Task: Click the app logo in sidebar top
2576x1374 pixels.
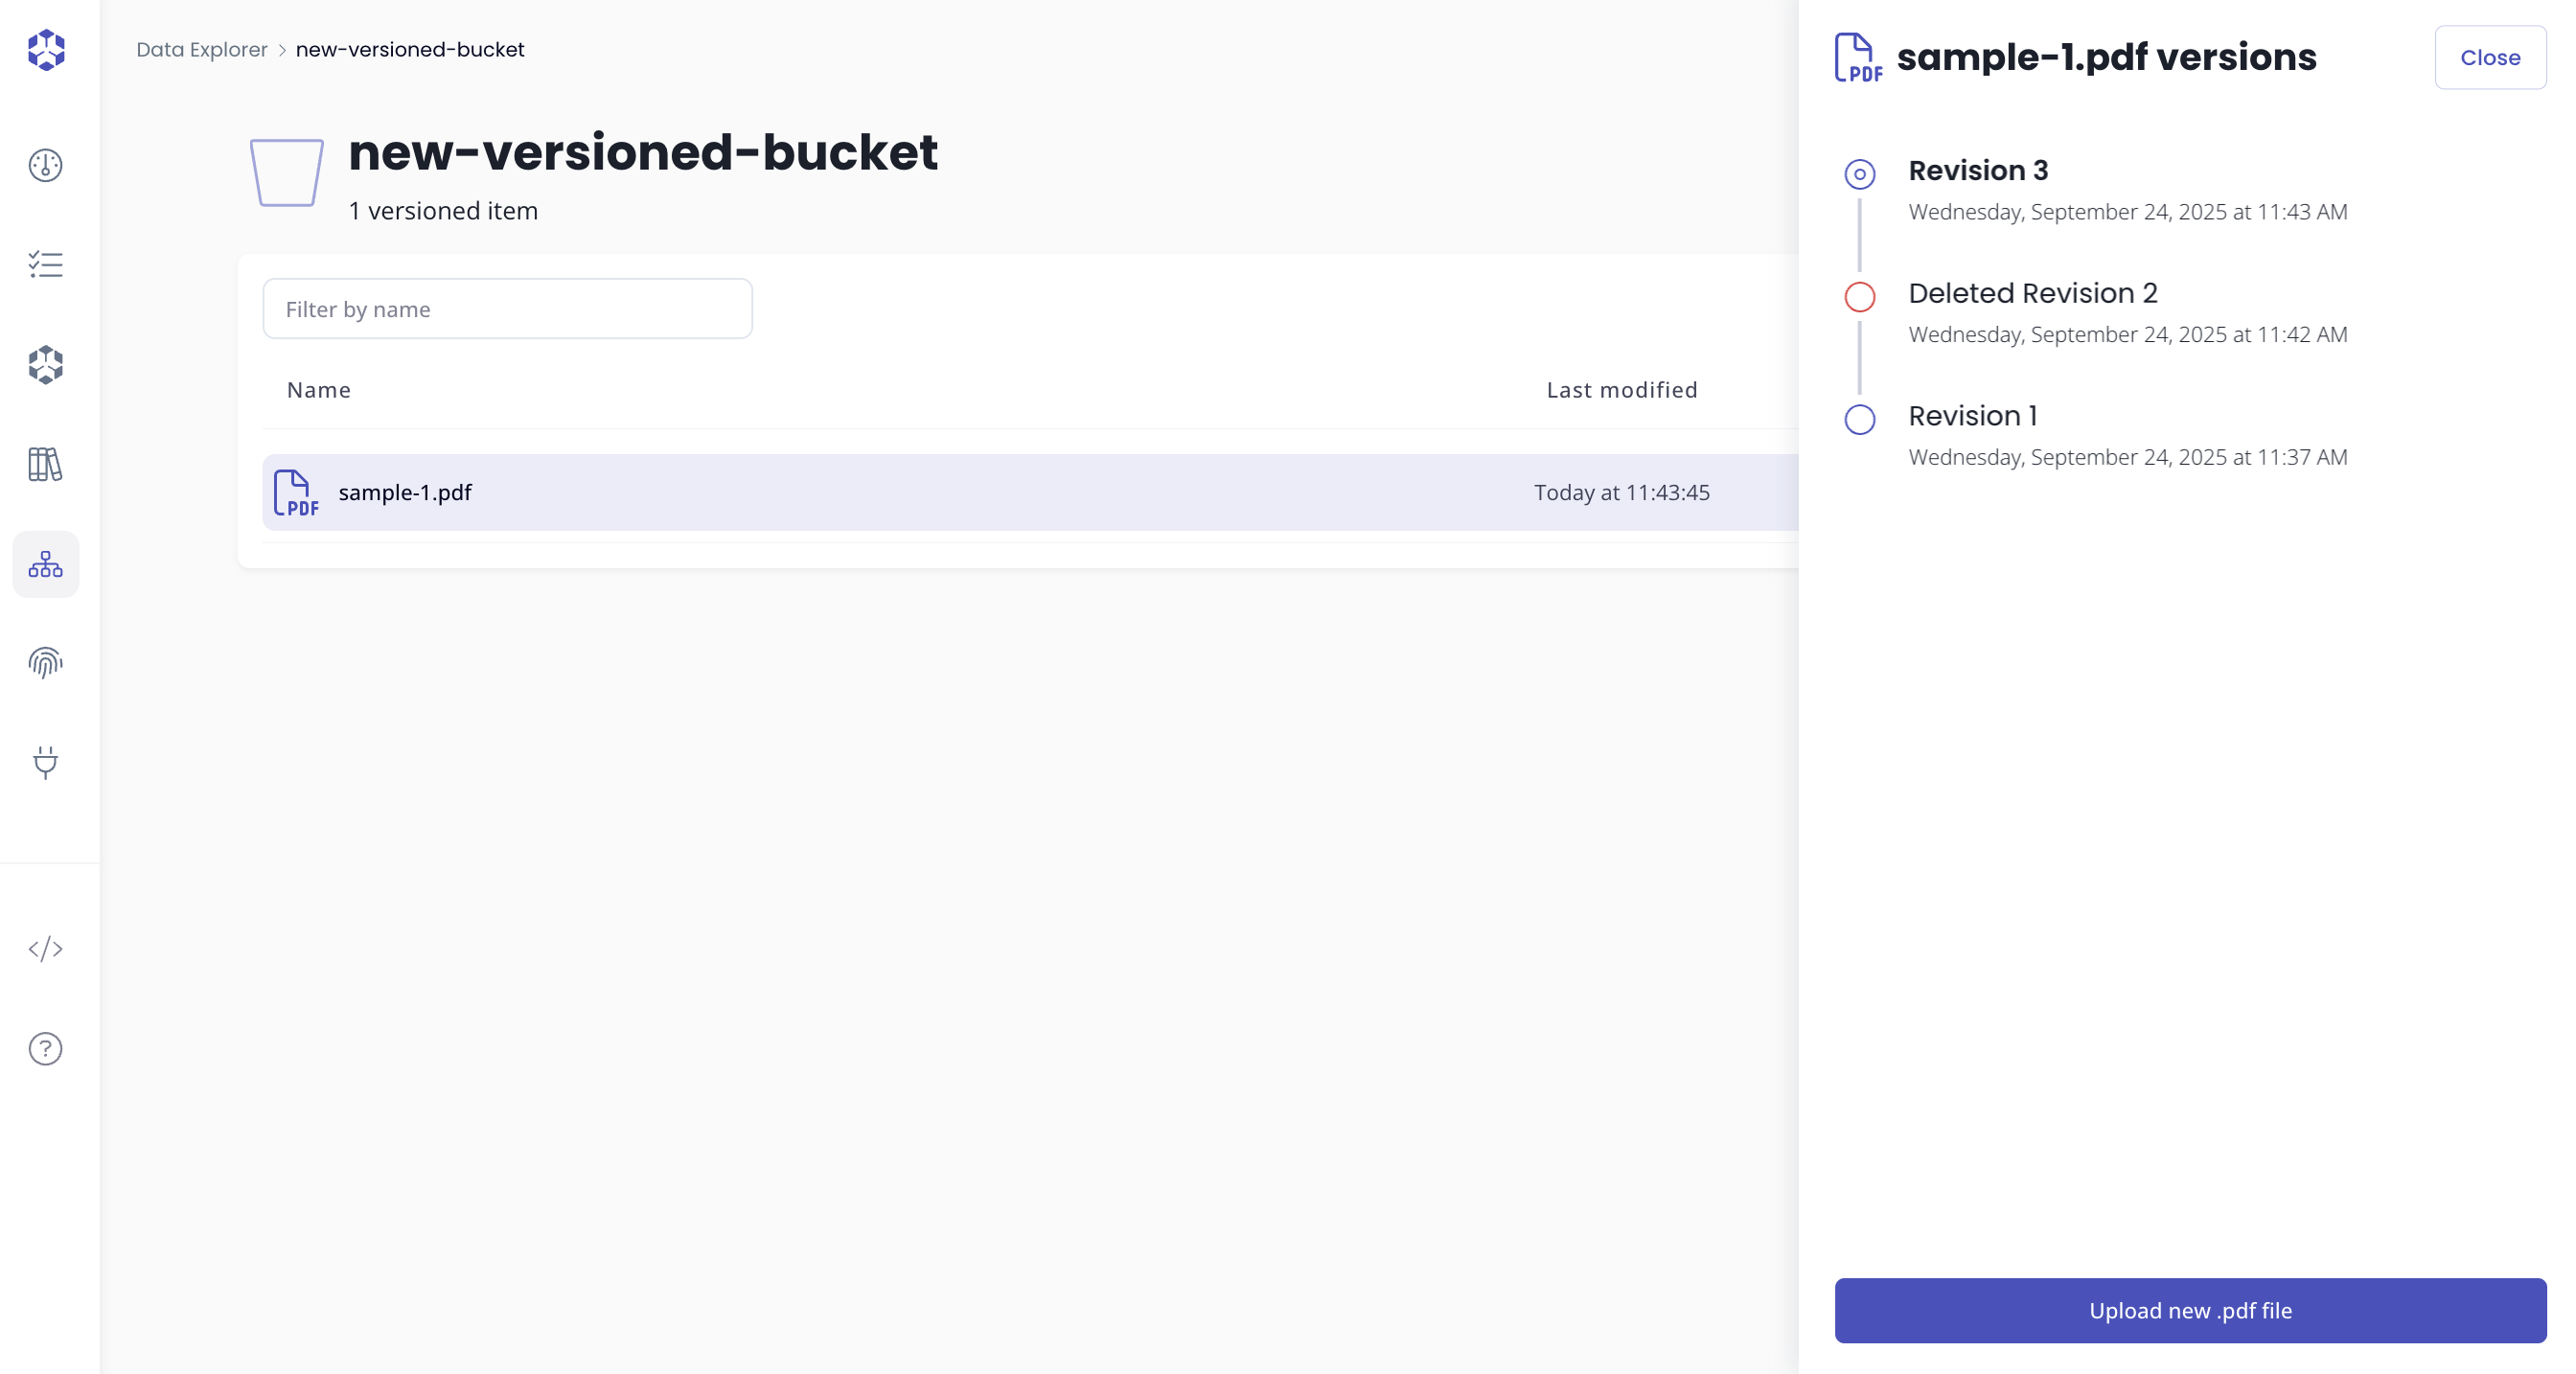Action: click(46, 50)
